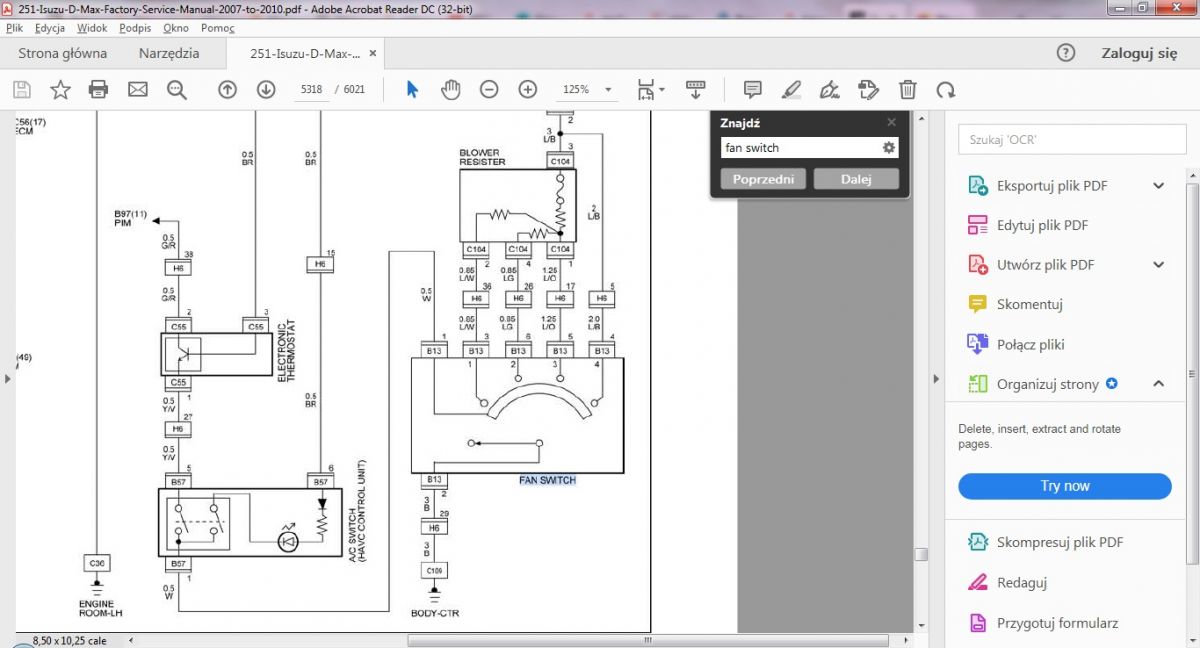Open the Widok menu

(x=92, y=28)
